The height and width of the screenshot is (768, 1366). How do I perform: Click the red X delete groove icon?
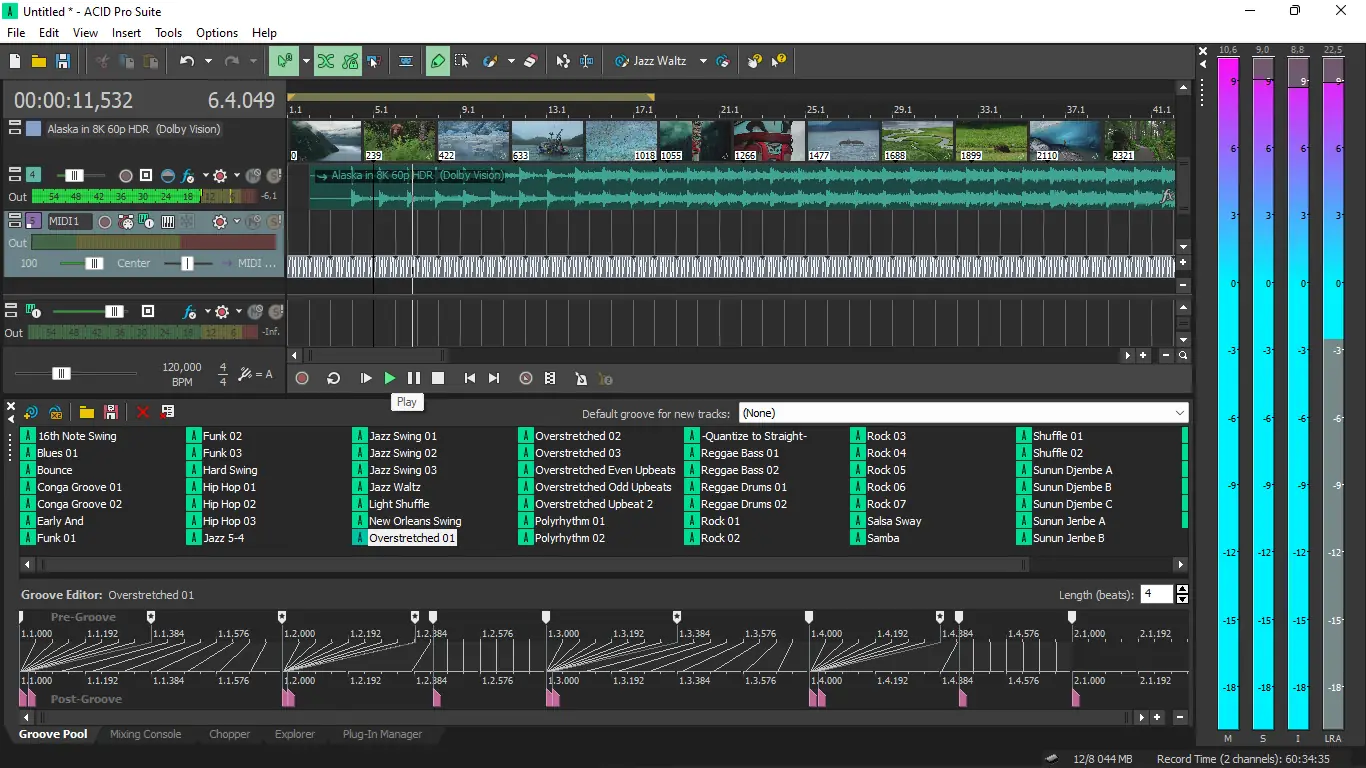pyautogui.click(x=143, y=412)
